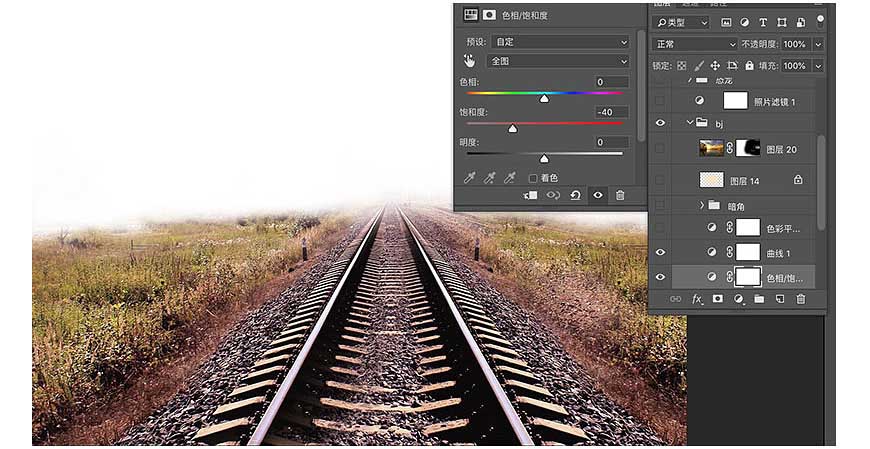The height and width of the screenshot is (449, 870).
Task: Click the lock position move icon
Action: tap(715, 65)
